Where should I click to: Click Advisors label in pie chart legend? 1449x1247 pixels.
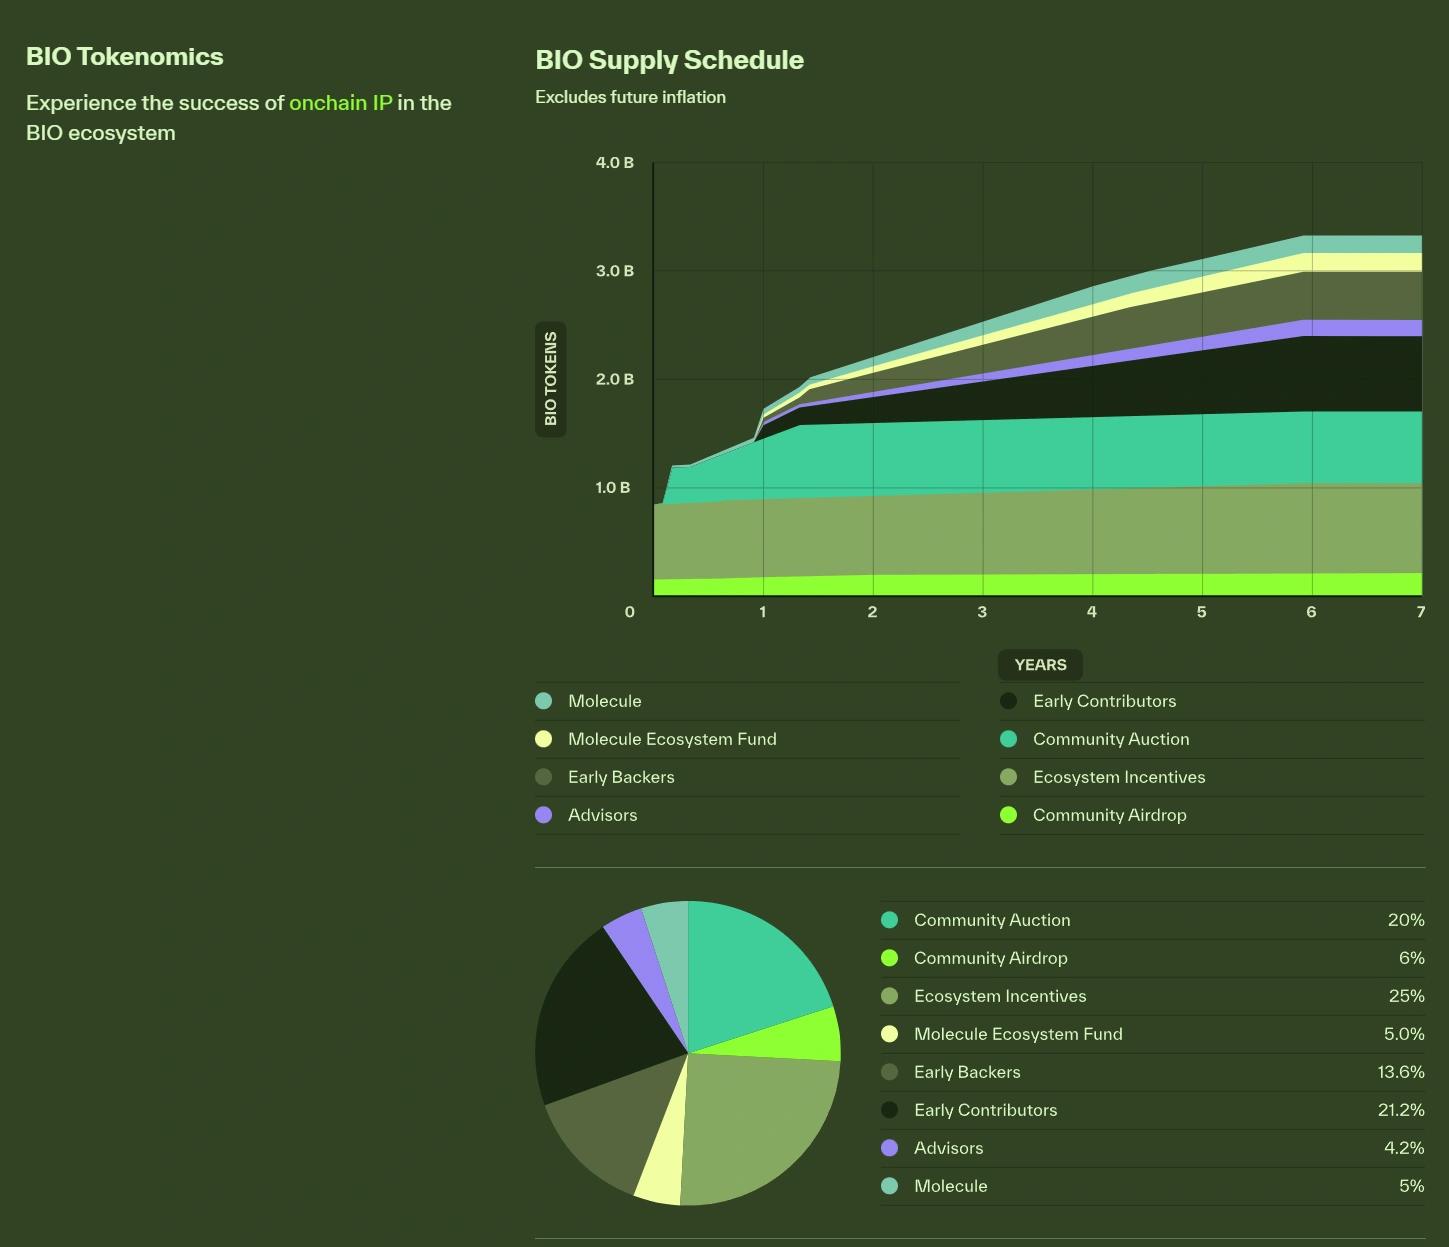tap(948, 1148)
